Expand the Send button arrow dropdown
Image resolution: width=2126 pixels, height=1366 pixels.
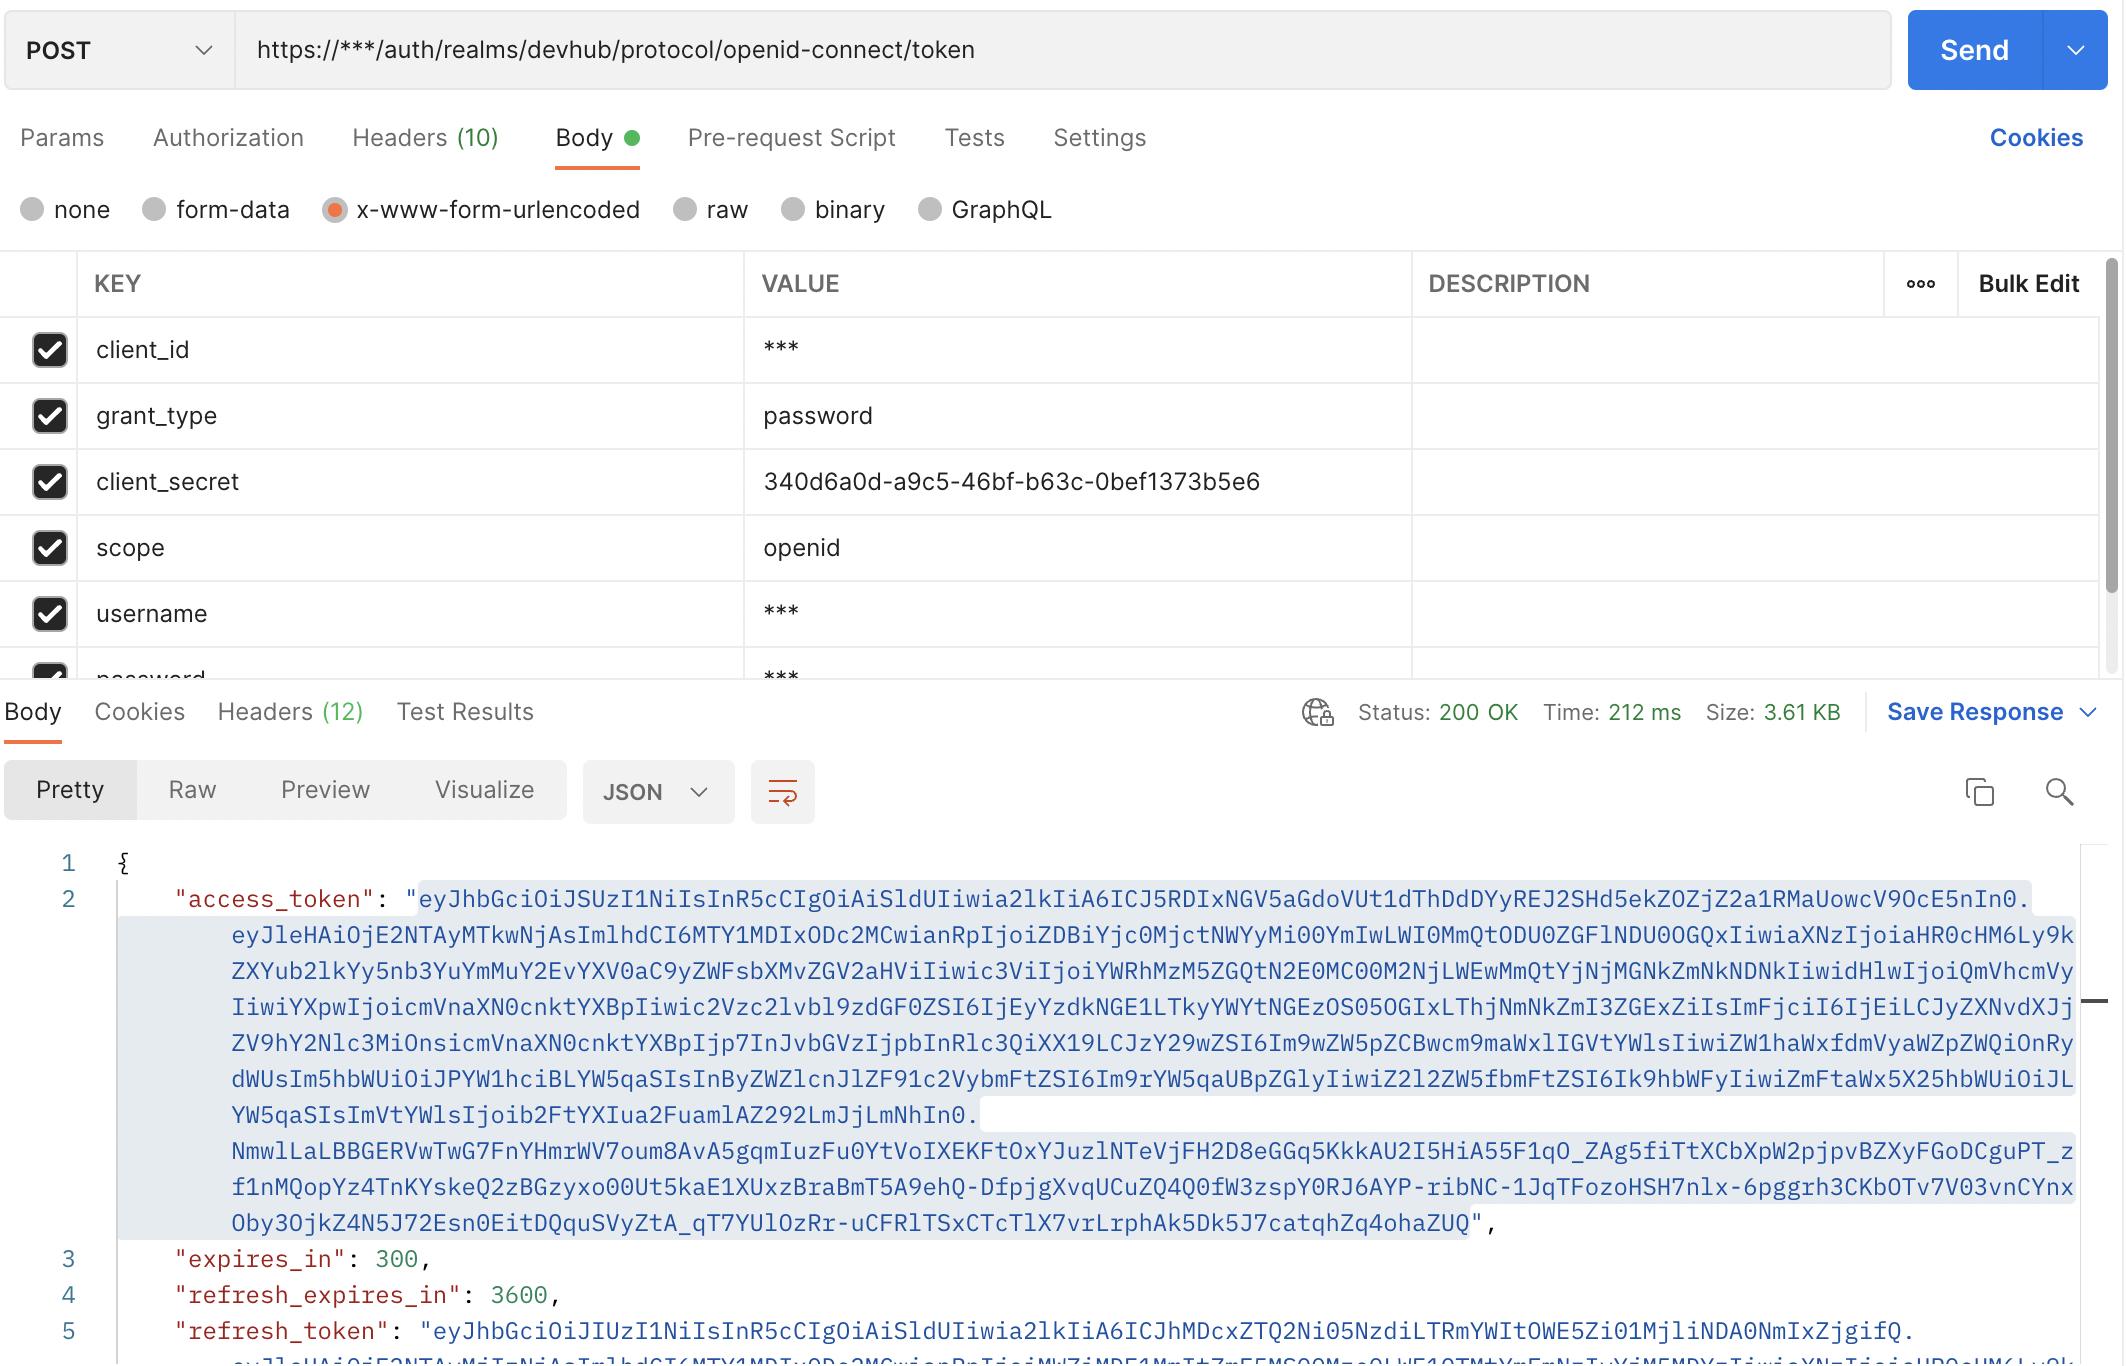[x=2075, y=50]
